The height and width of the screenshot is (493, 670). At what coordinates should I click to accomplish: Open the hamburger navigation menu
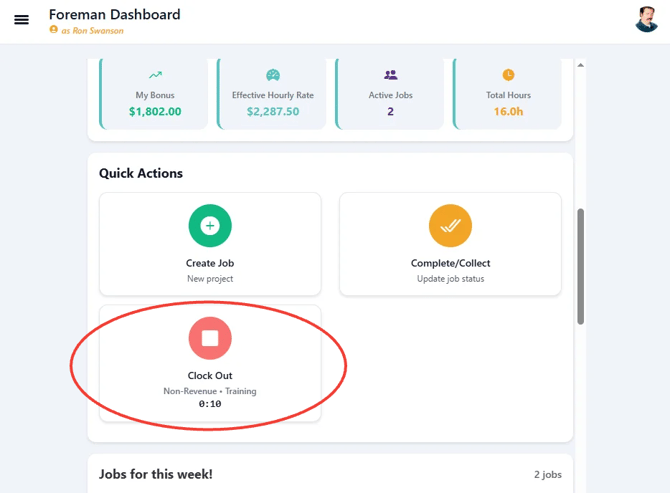click(21, 20)
